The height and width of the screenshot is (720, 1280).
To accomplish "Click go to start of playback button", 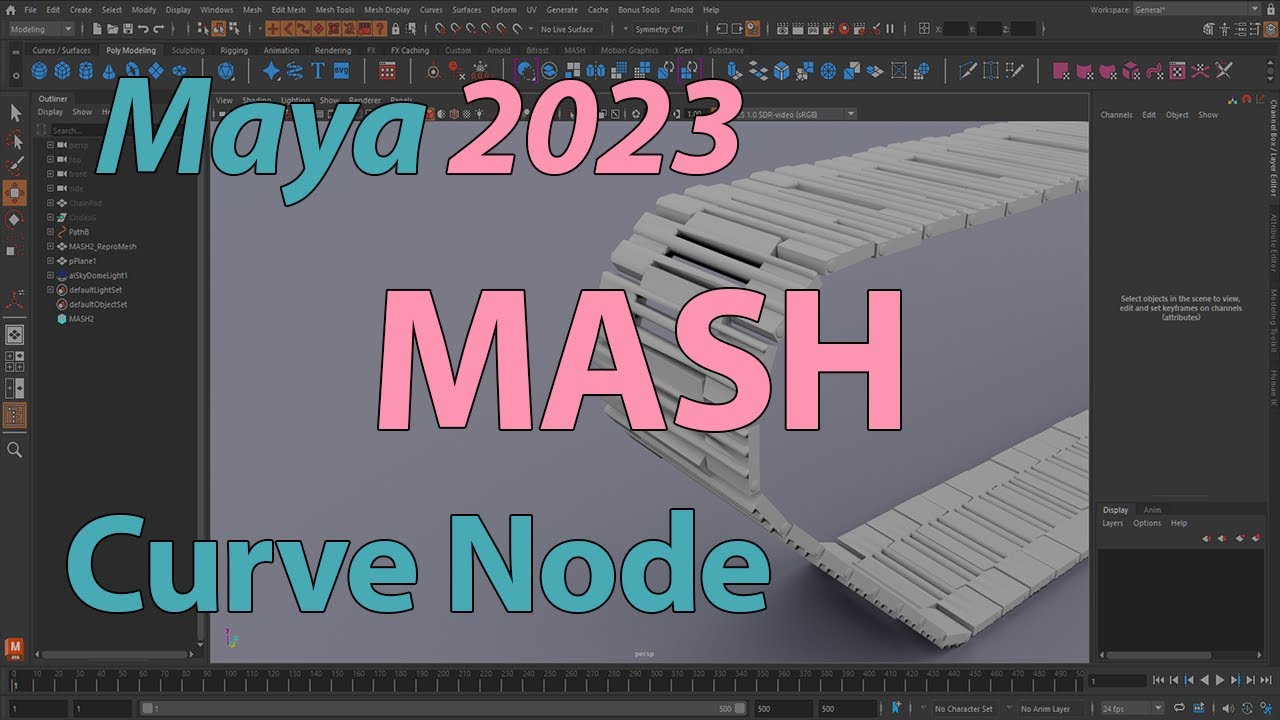I will (x=1158, y=680).
